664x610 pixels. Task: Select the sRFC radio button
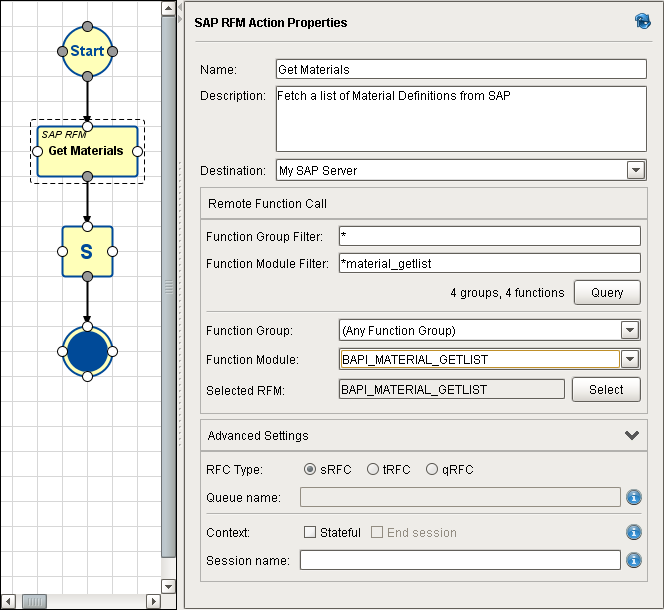[311, 469]
